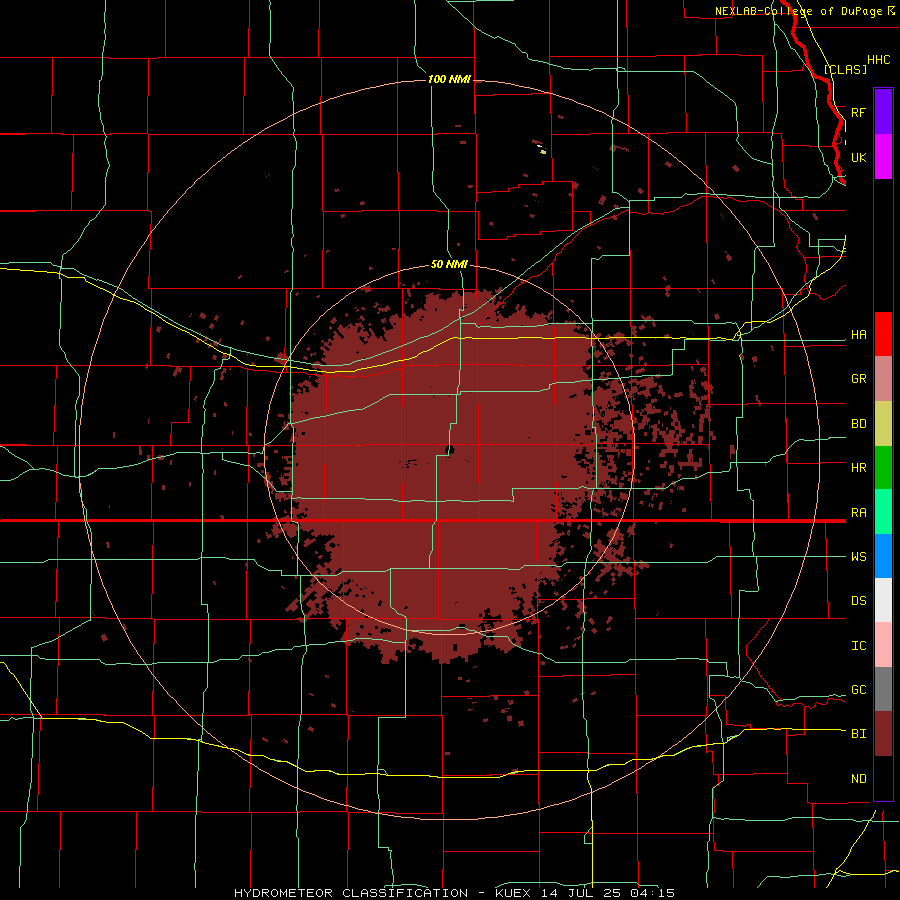The image size is (900, 900).
Task: Click the RF legend label
Action: (858, 112)
